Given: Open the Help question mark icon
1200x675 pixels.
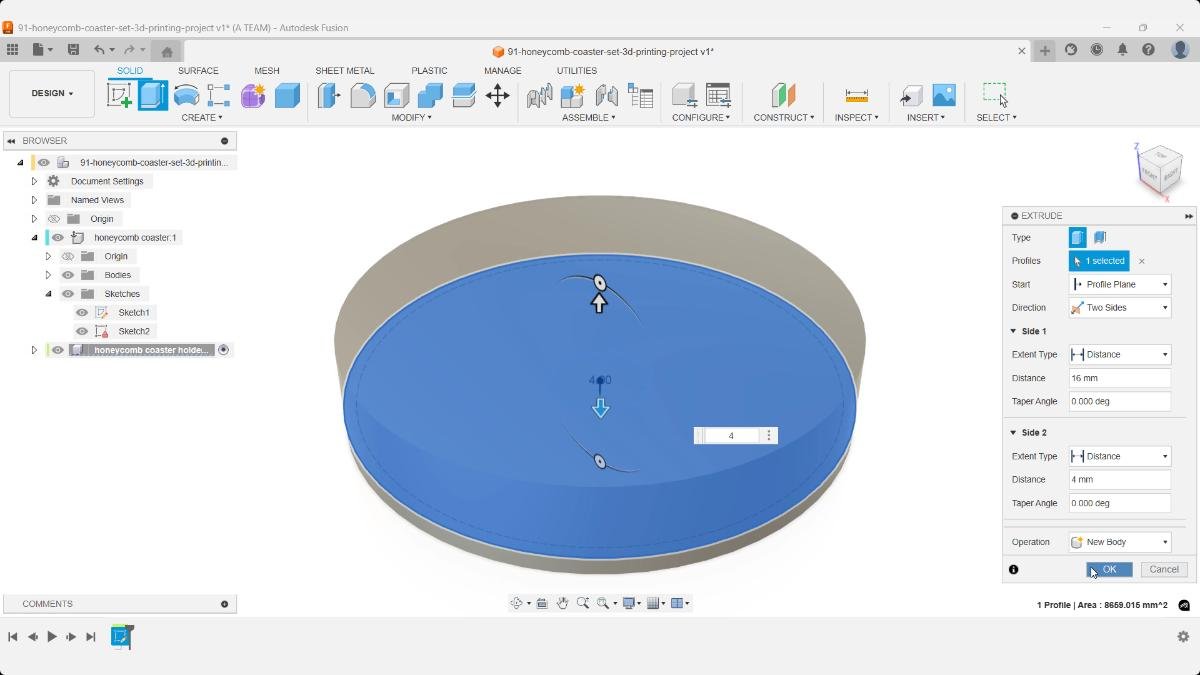Looking at the screenshot, I should [1148, 50].
